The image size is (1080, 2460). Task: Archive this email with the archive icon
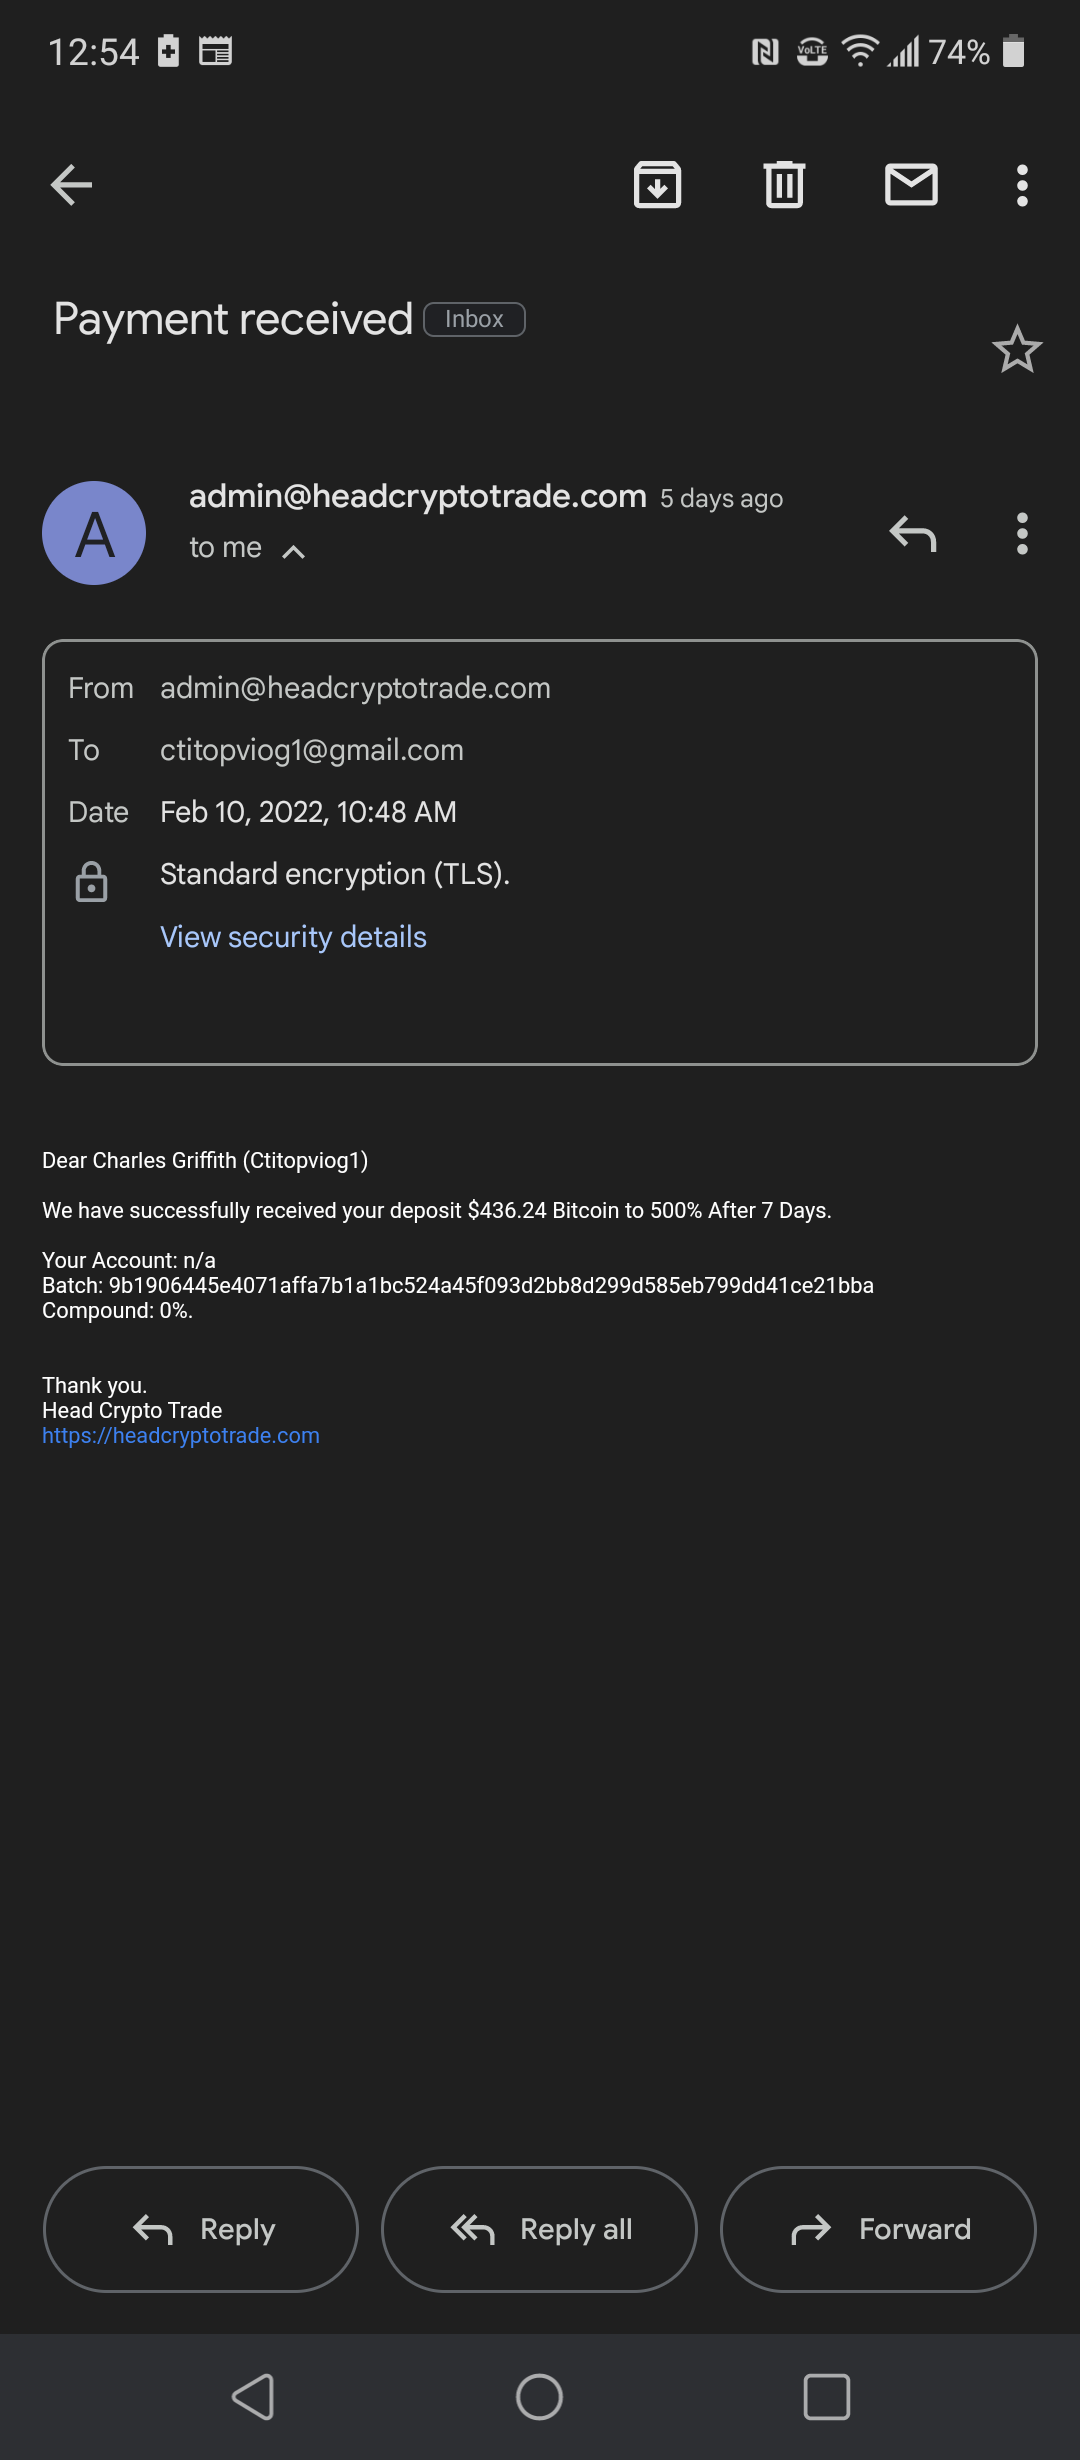(x=657, y=185)
